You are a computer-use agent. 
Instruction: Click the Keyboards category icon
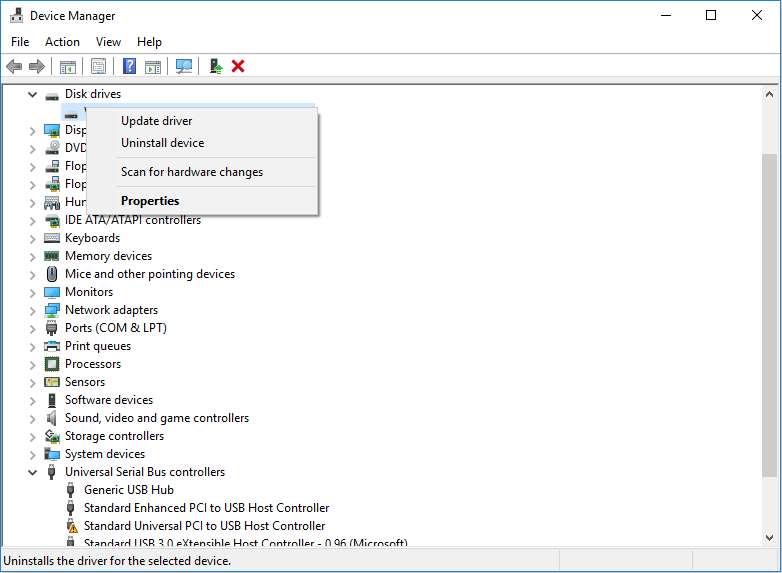pyautogui.click(x=52, y=238)
